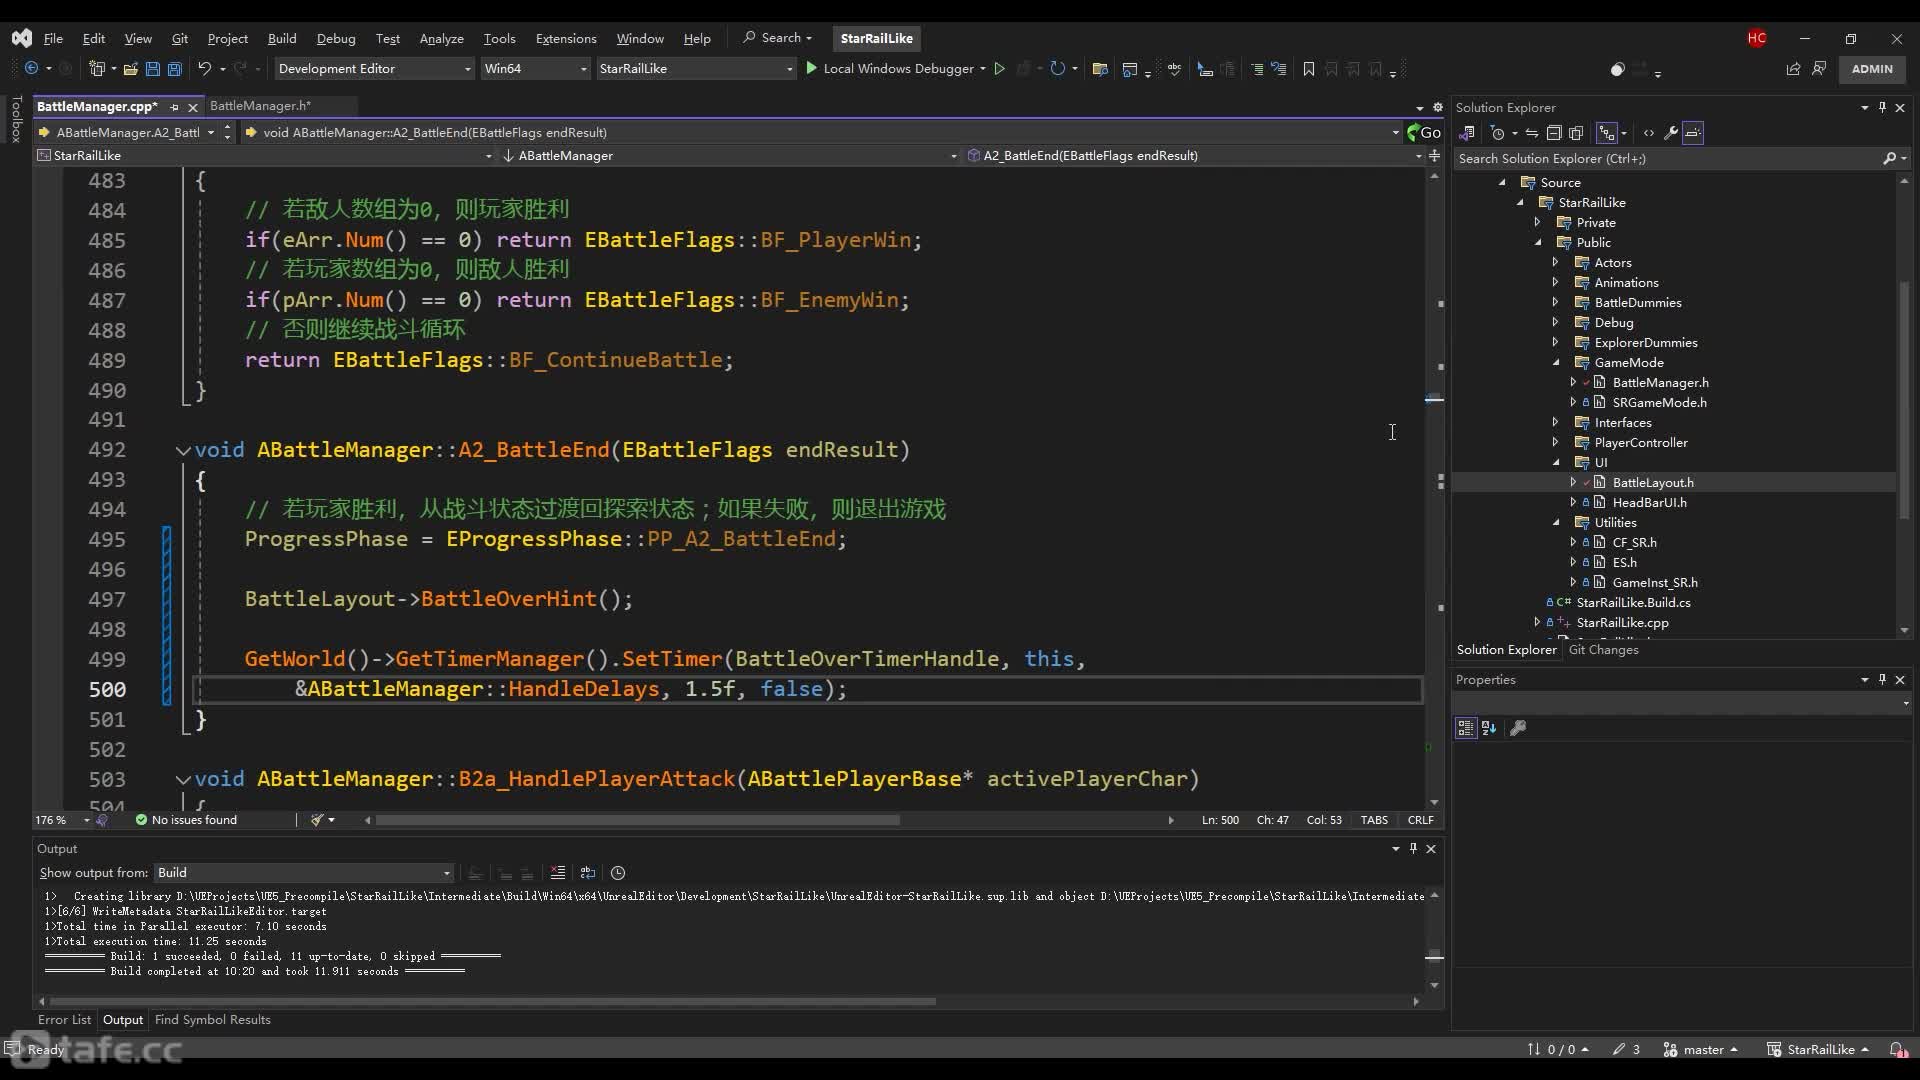Switch to the BattleManager.h tab
This screenshot has width=1920, height=1080.
tap(258, 105)
